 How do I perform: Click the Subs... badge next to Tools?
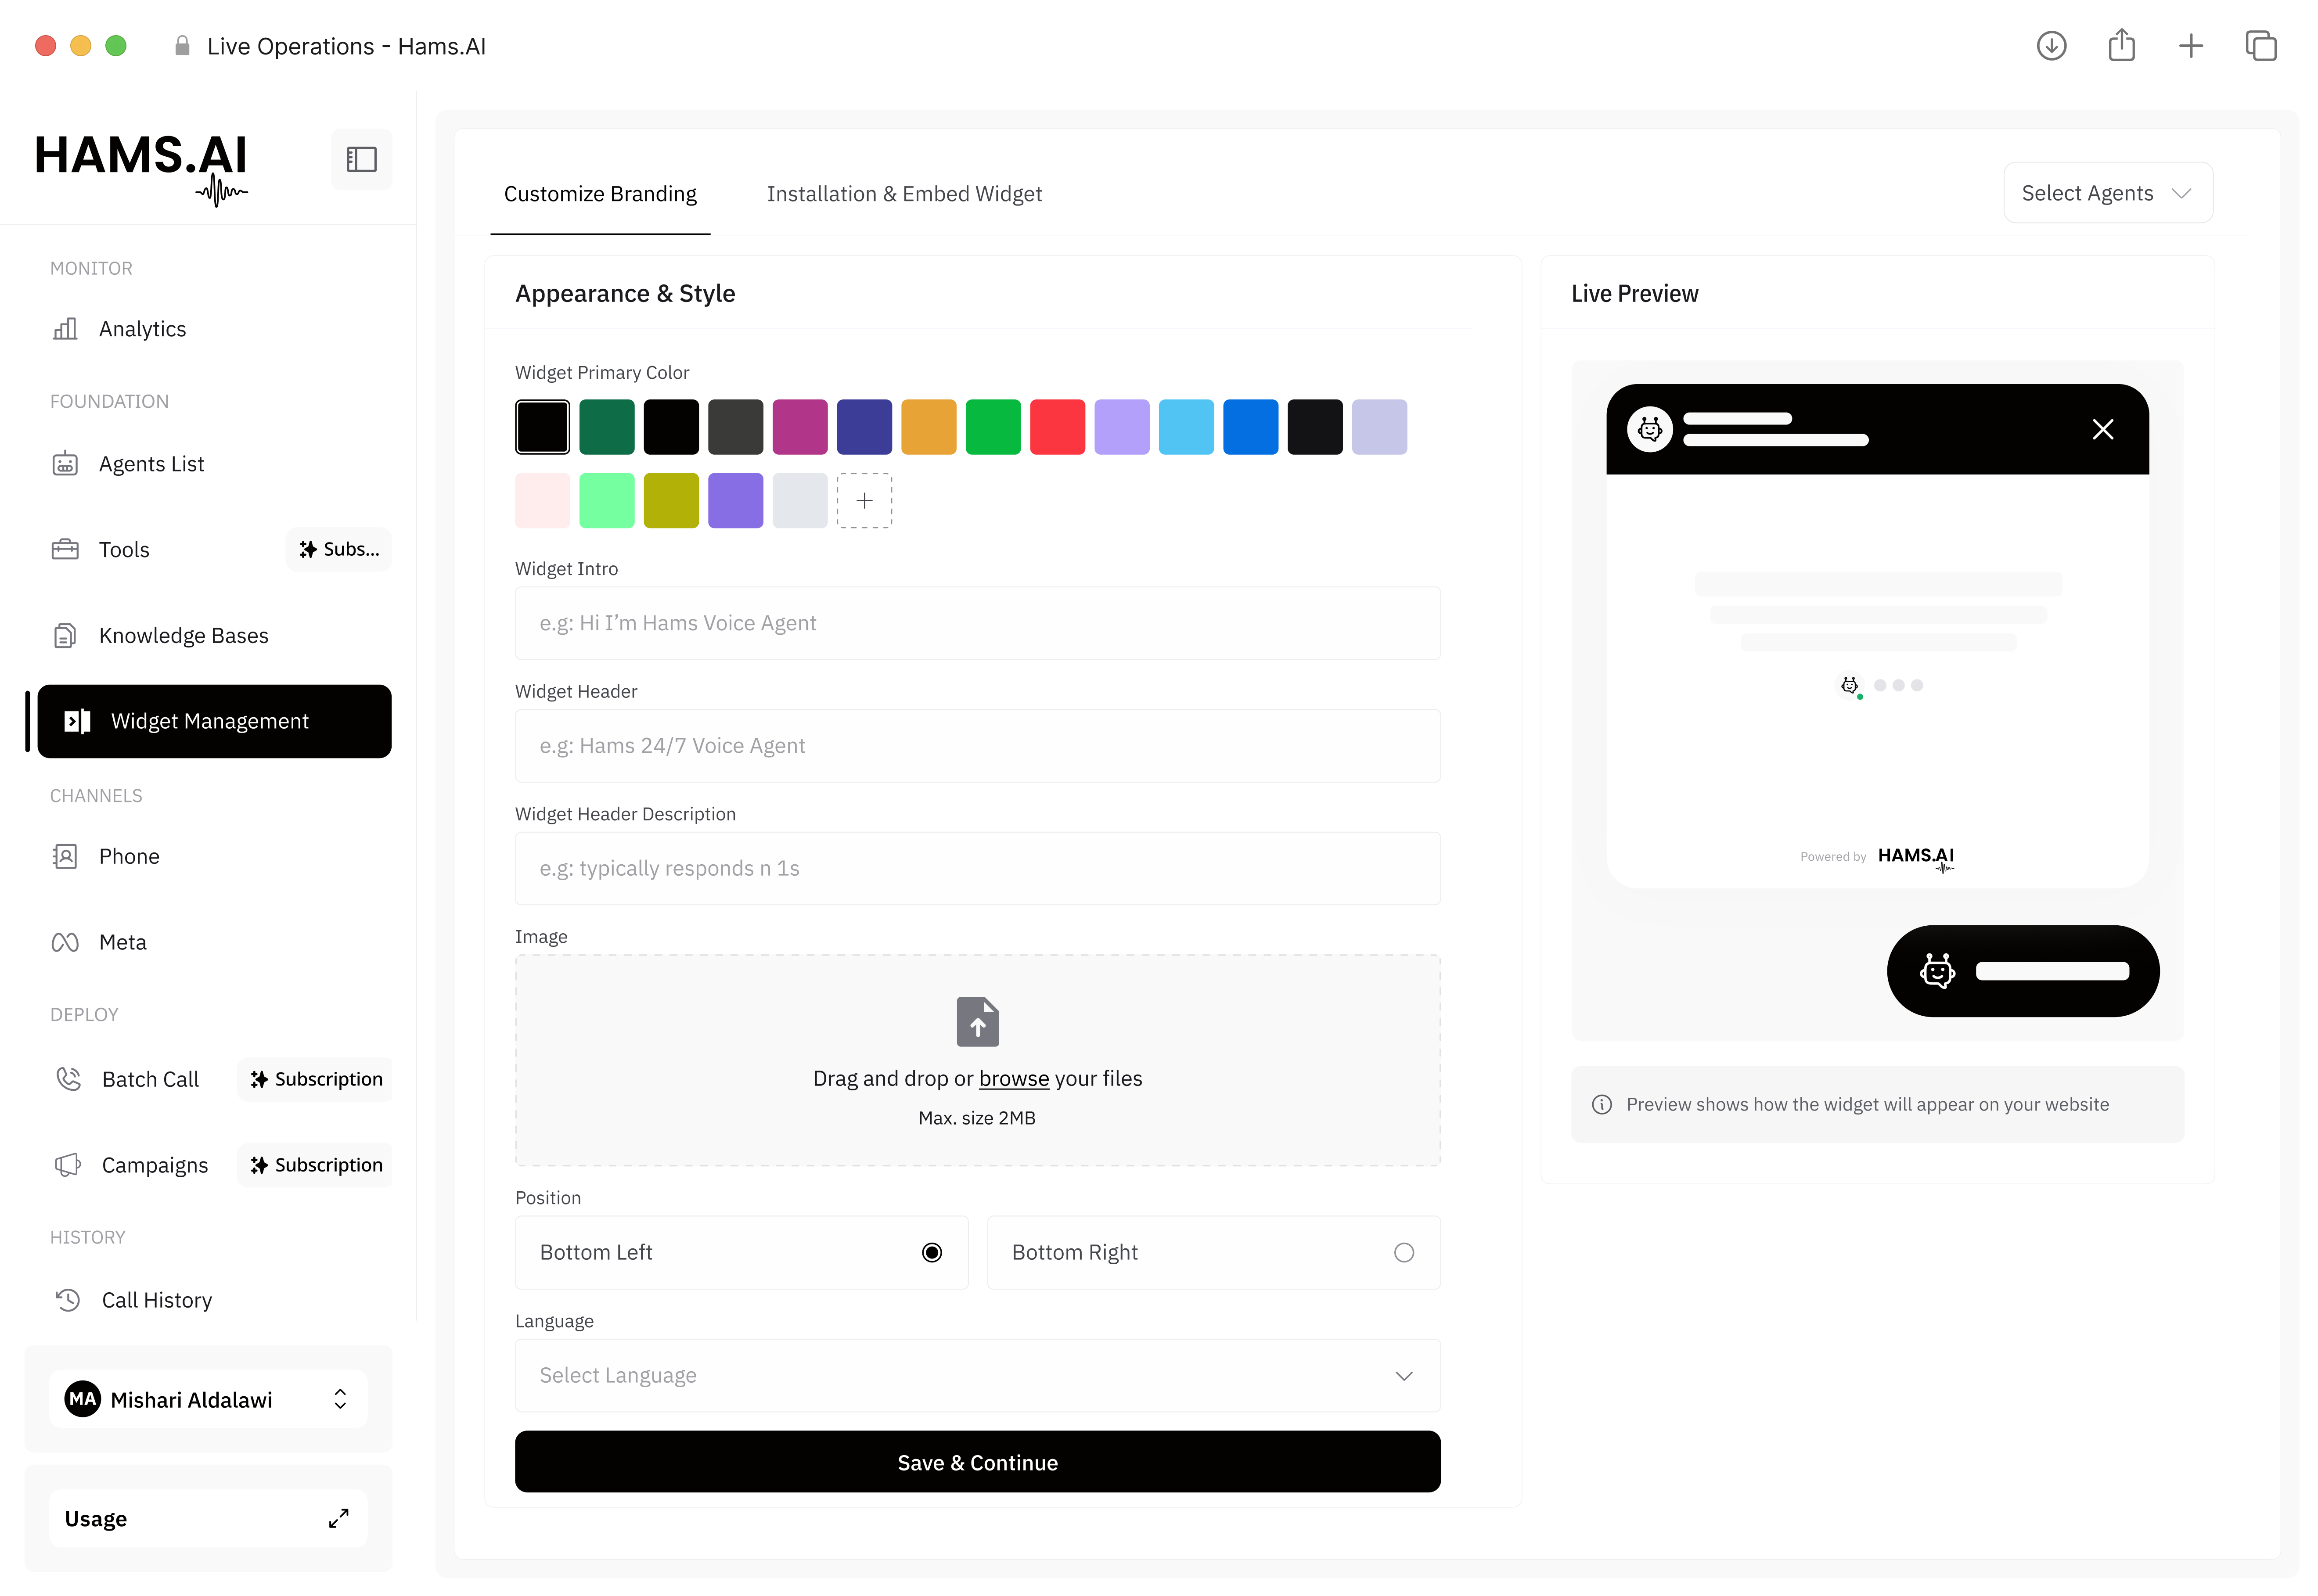339,549
